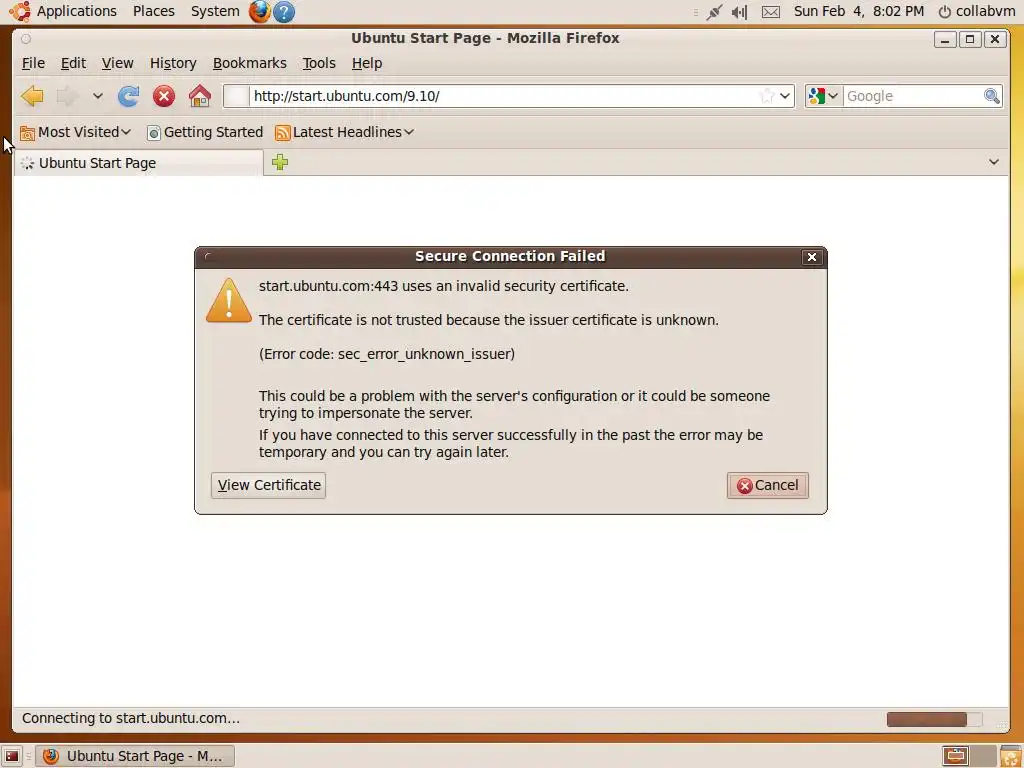Open the View menu
This screenshot has width=1024, height=768.
click(x=118, y=63)
